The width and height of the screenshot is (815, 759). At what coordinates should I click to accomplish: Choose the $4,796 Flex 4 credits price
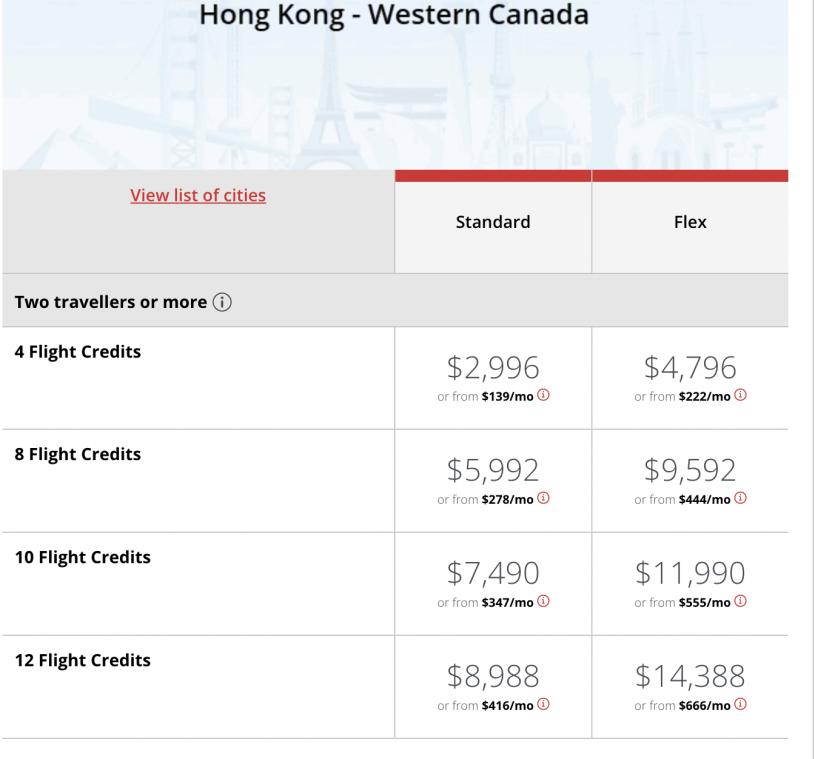(690, 368)
